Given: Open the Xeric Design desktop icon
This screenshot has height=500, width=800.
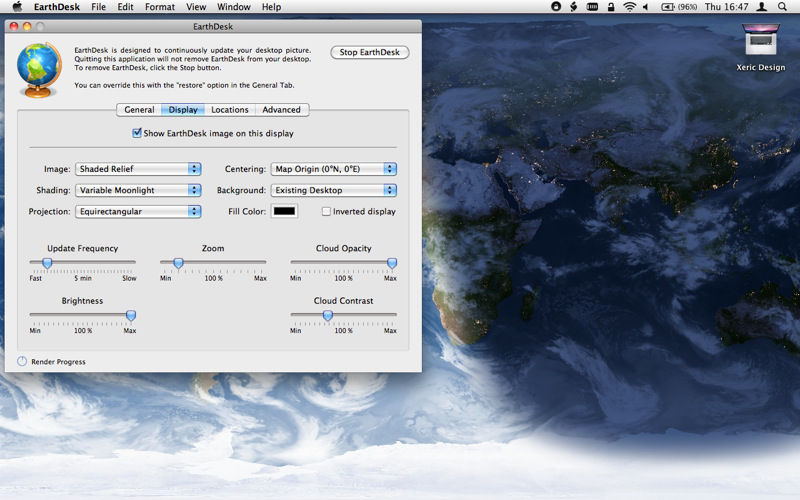Looking at the screenshot, I should 761,48.
